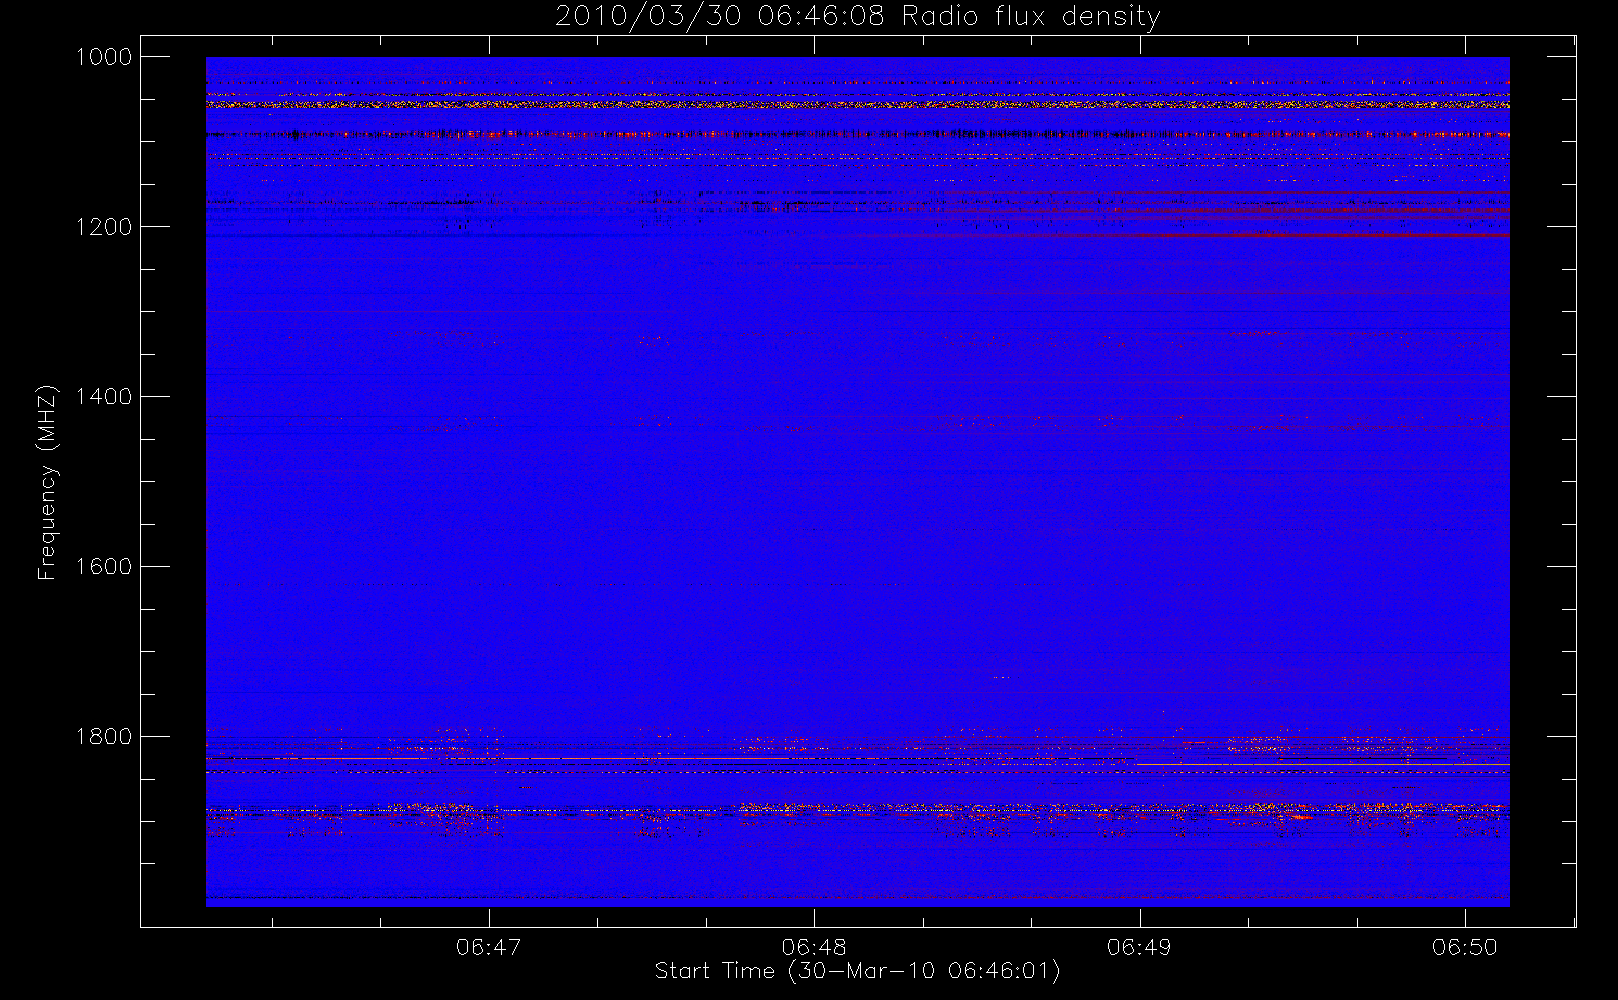Click inside the radio flux spectrogram image

click(x=857, y=482)
